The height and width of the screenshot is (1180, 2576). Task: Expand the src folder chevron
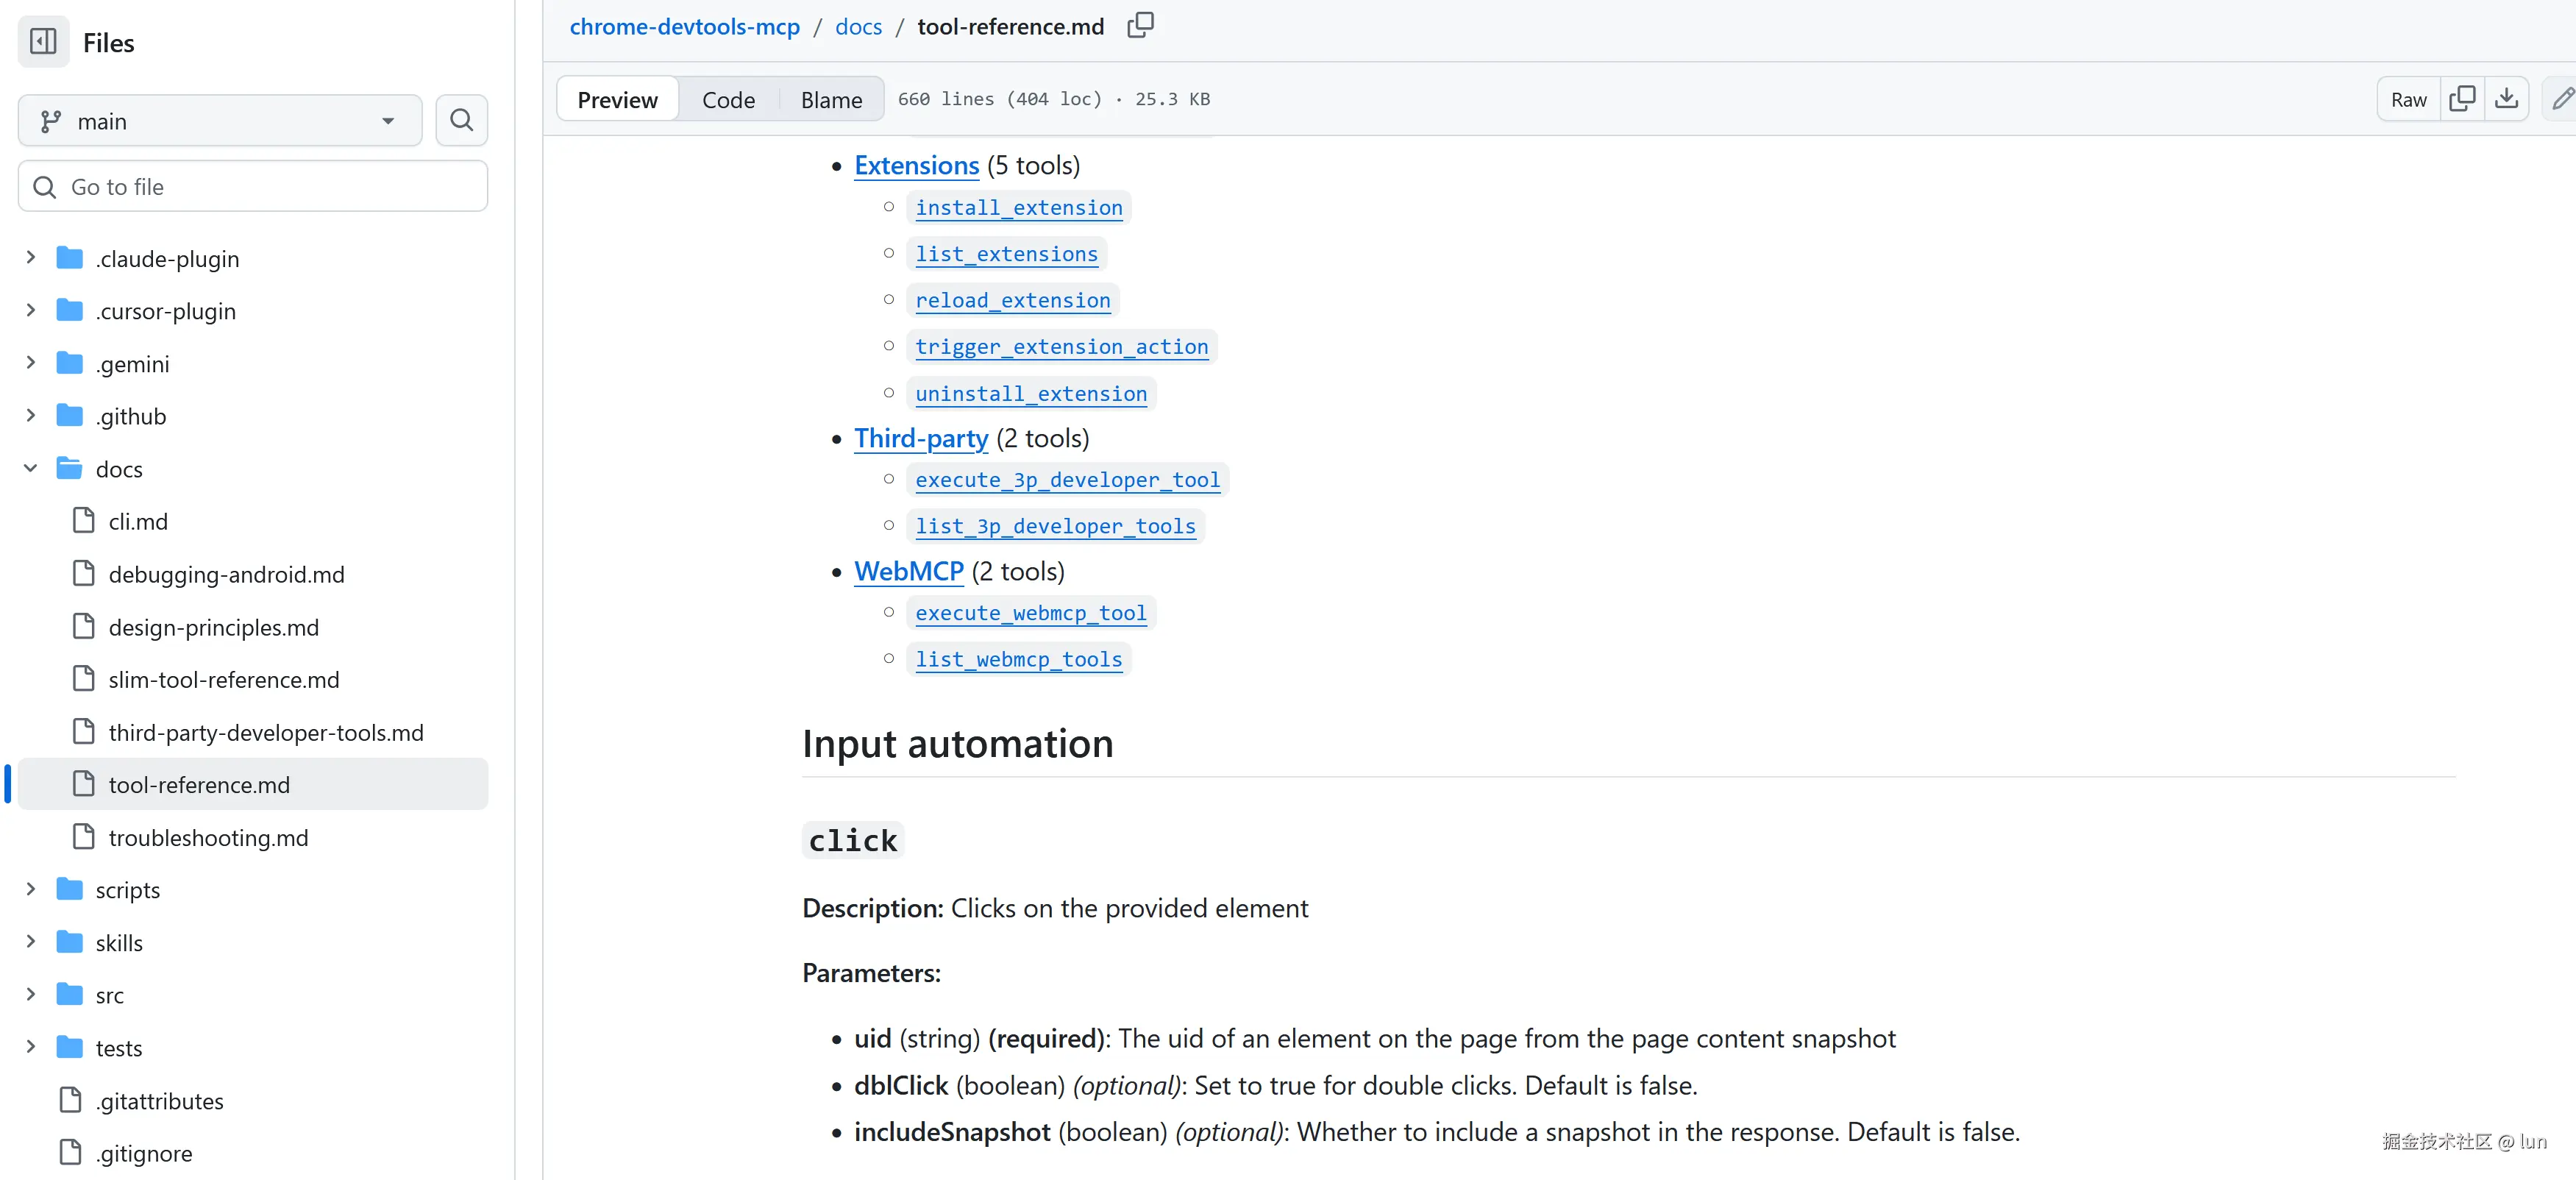(31, 994)
